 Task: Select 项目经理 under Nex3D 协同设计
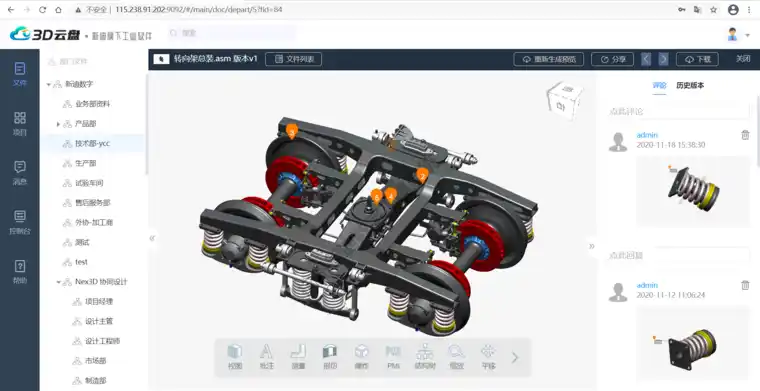(x=99, y=302)
